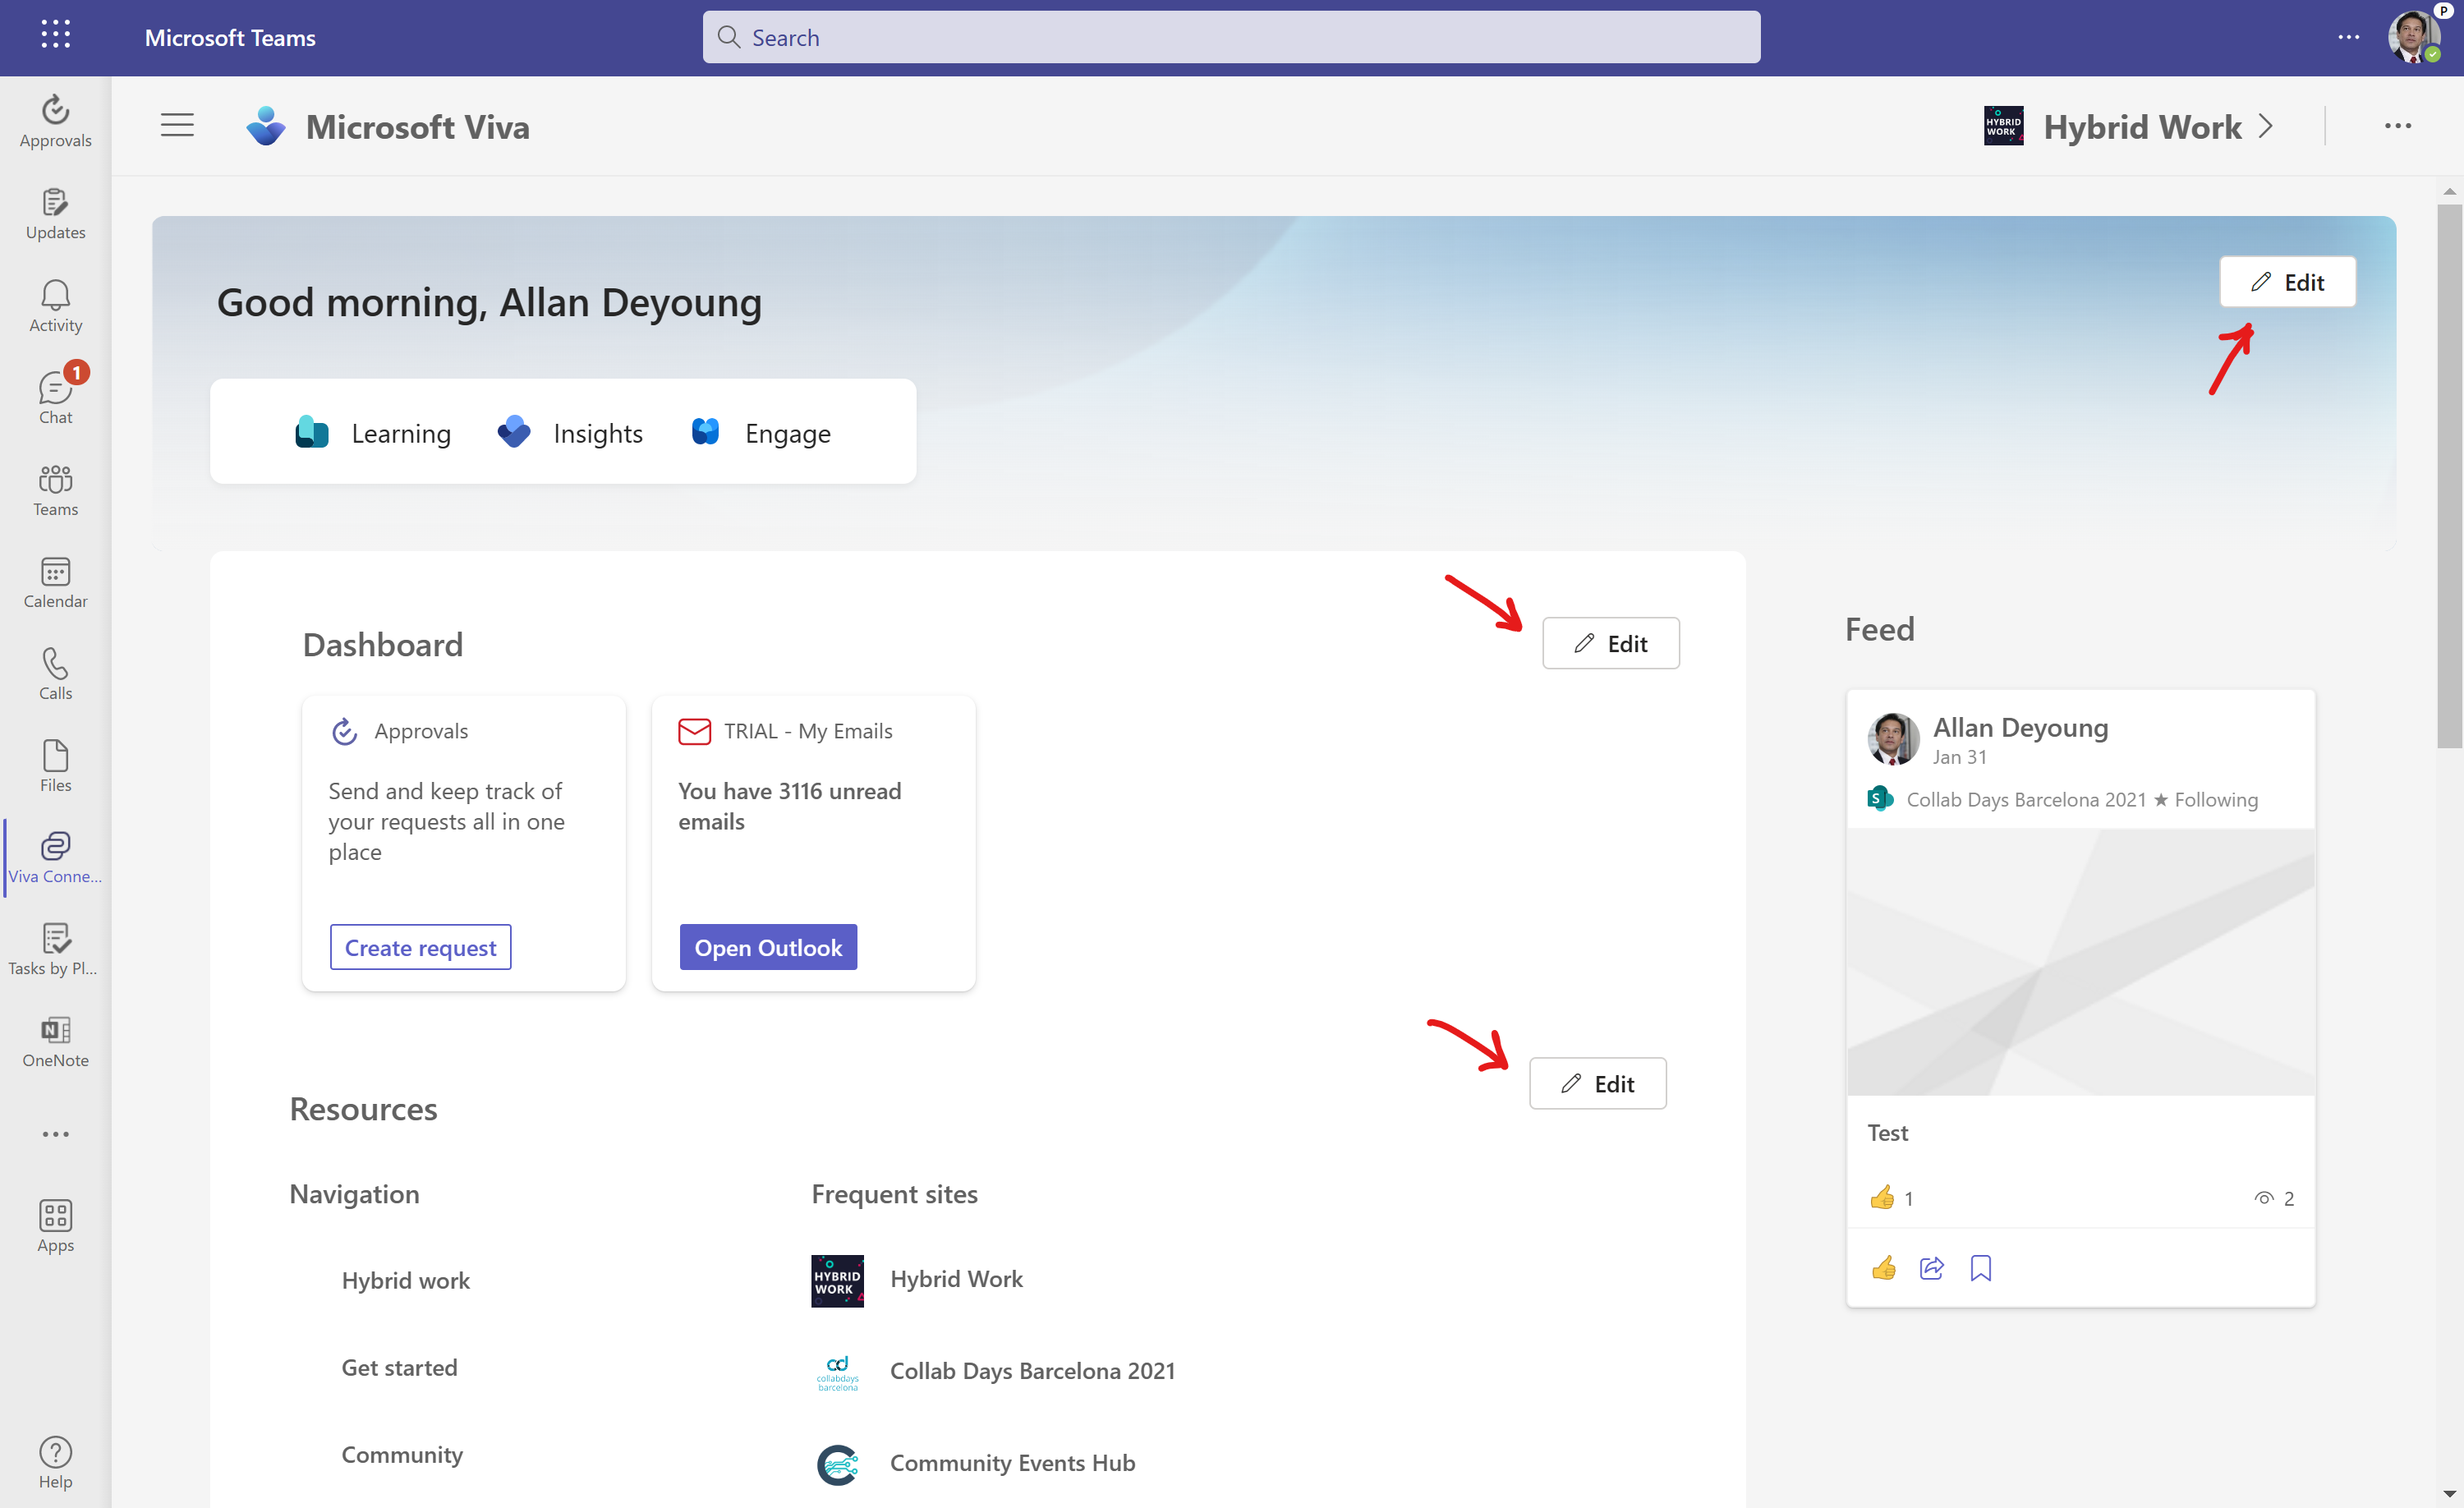The image size is (2464, 1508).
Task: Expand the Hybrid Work site chevron
Action: point(2266,126)
